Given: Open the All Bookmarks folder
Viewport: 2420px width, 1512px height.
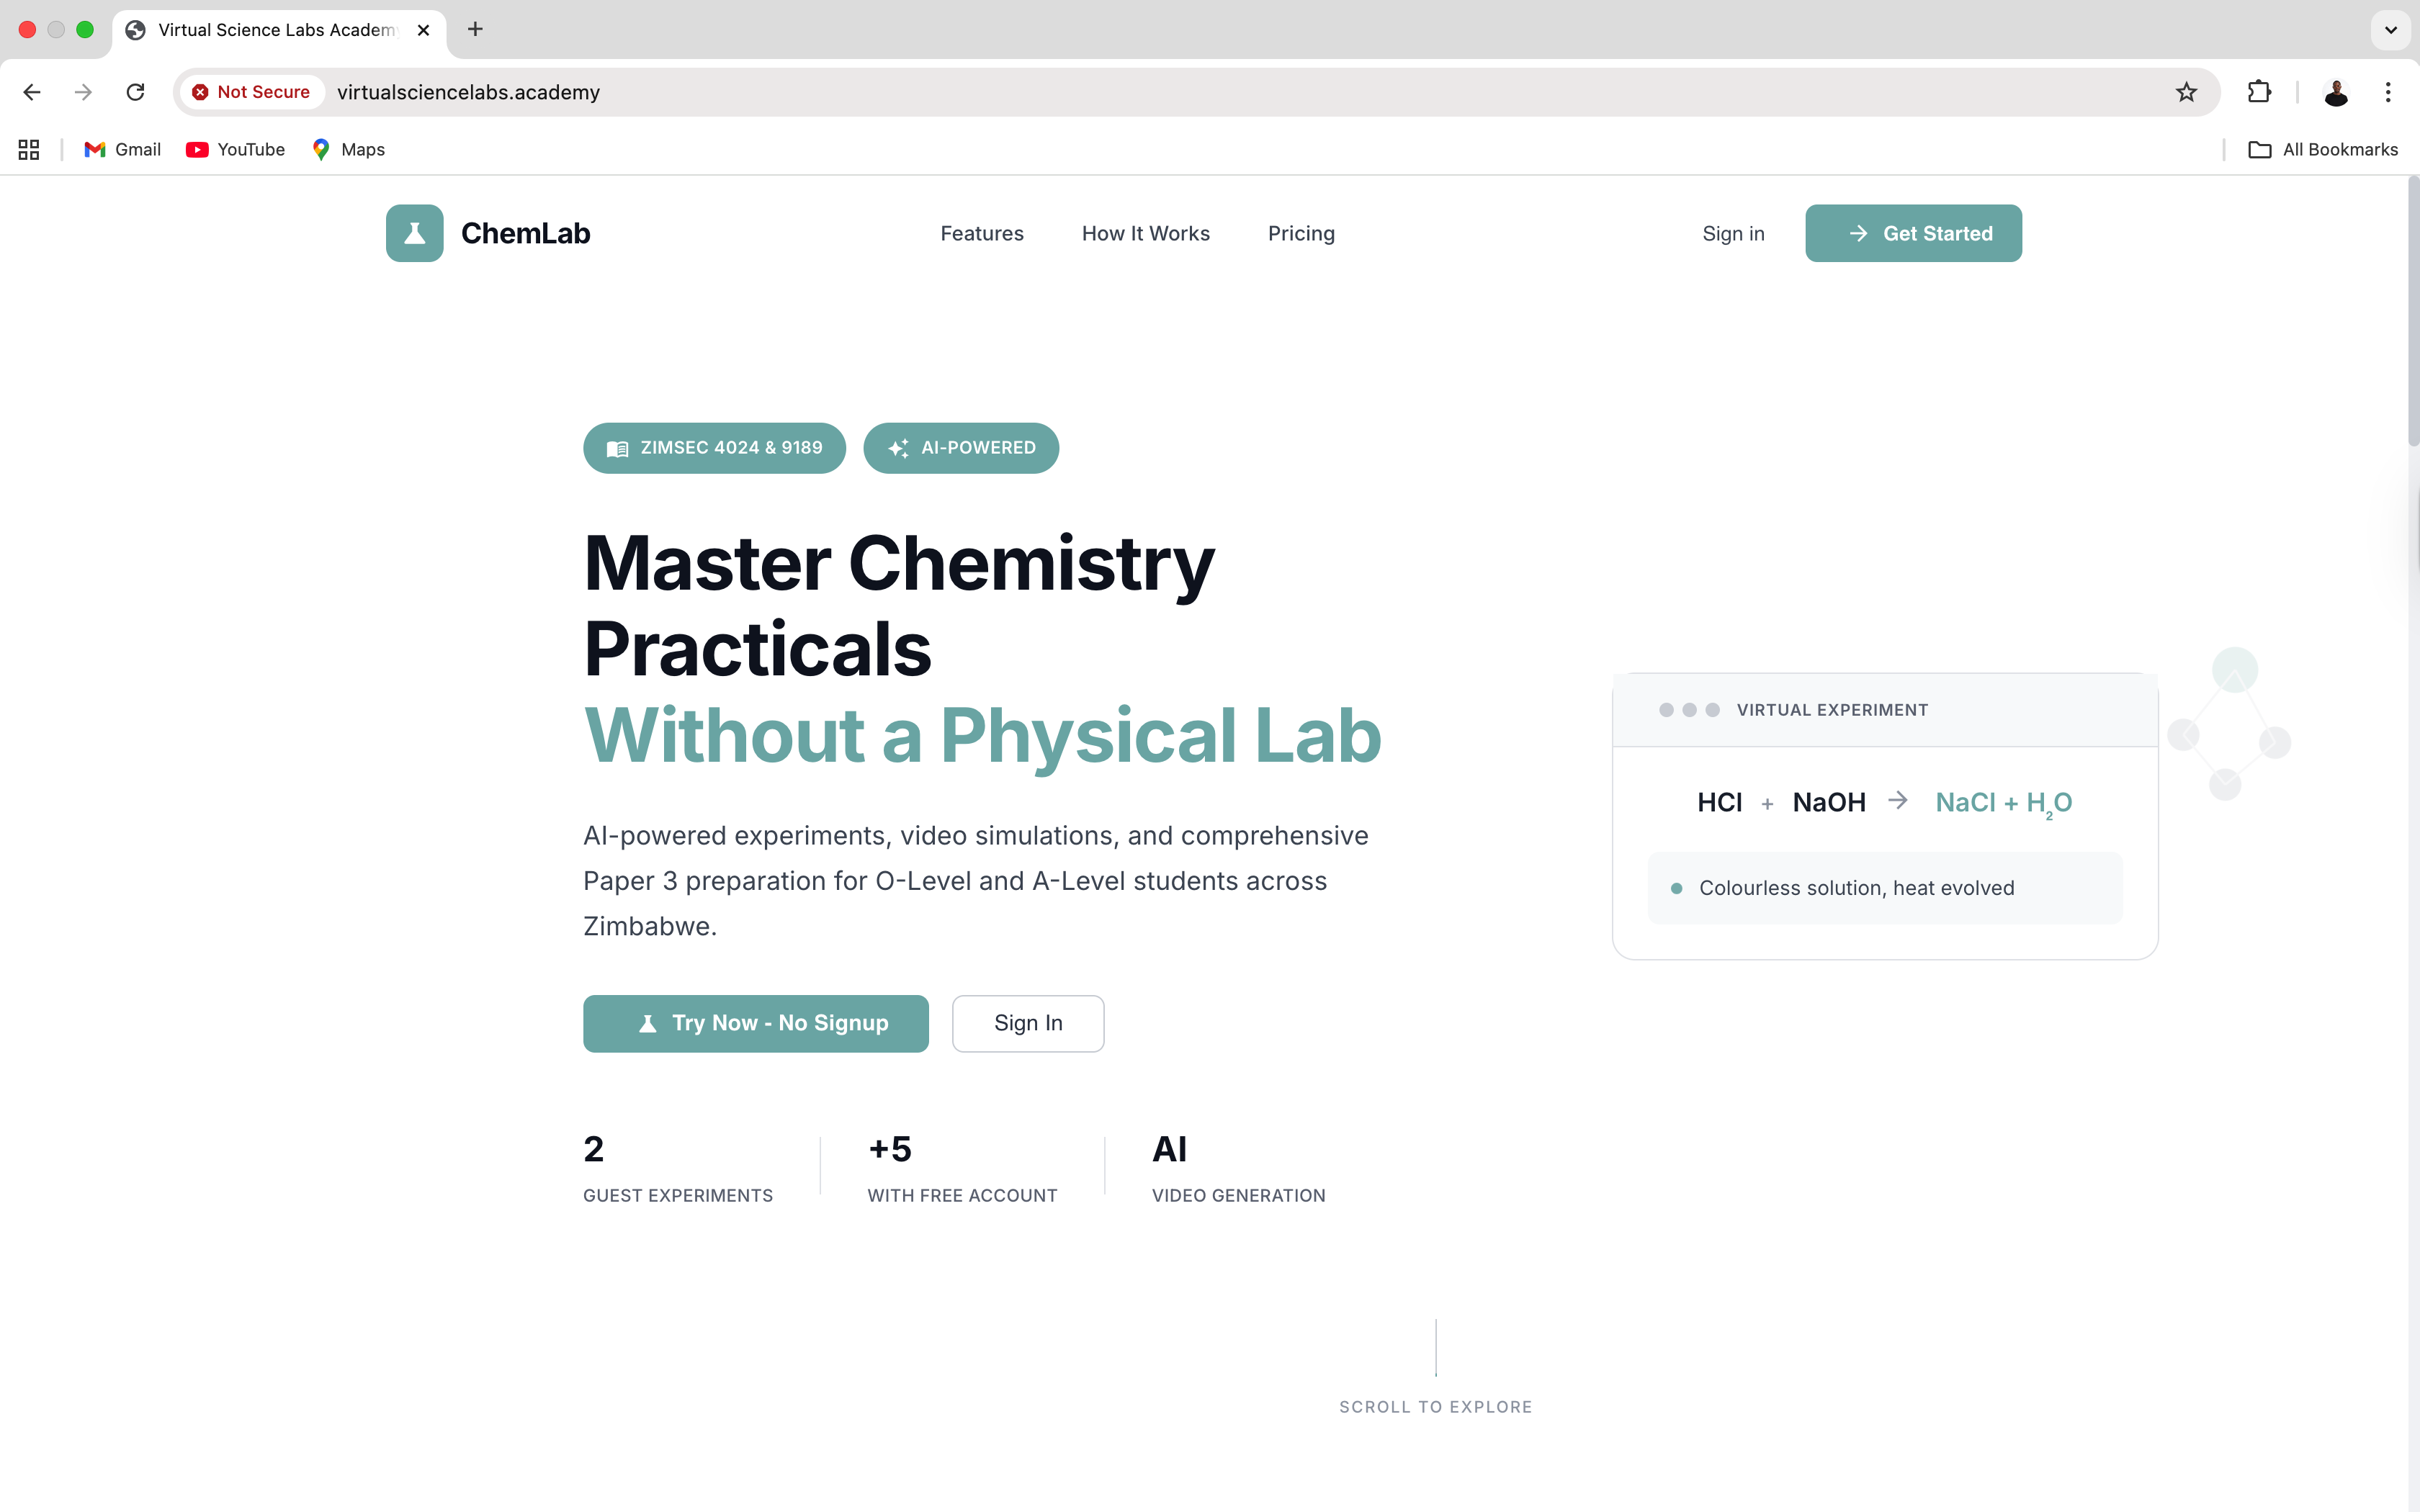Looking at the screenshot, I should click(2323, 149).
